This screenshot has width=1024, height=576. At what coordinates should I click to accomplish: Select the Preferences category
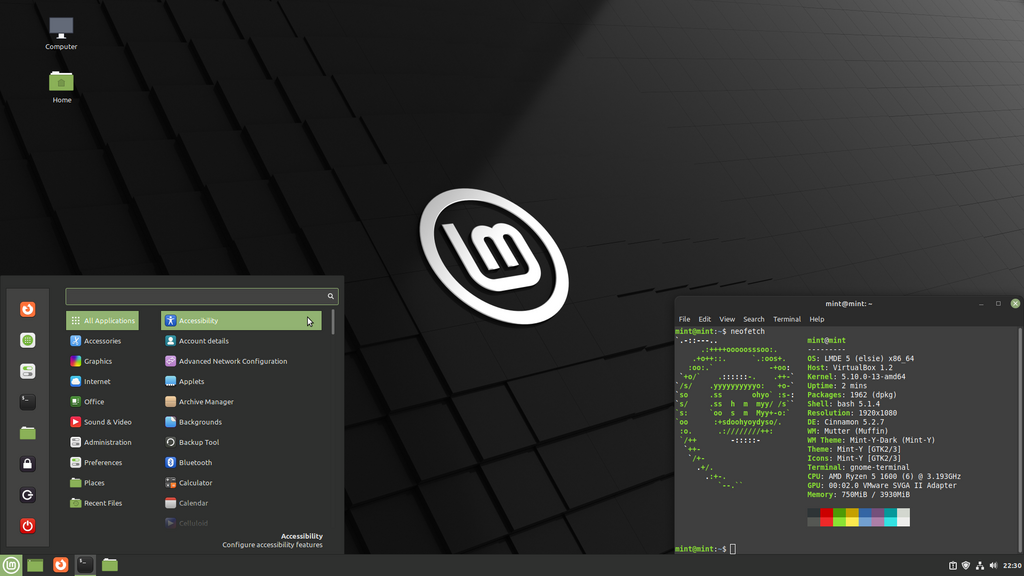pyautogui.click(x=103, y=462)
